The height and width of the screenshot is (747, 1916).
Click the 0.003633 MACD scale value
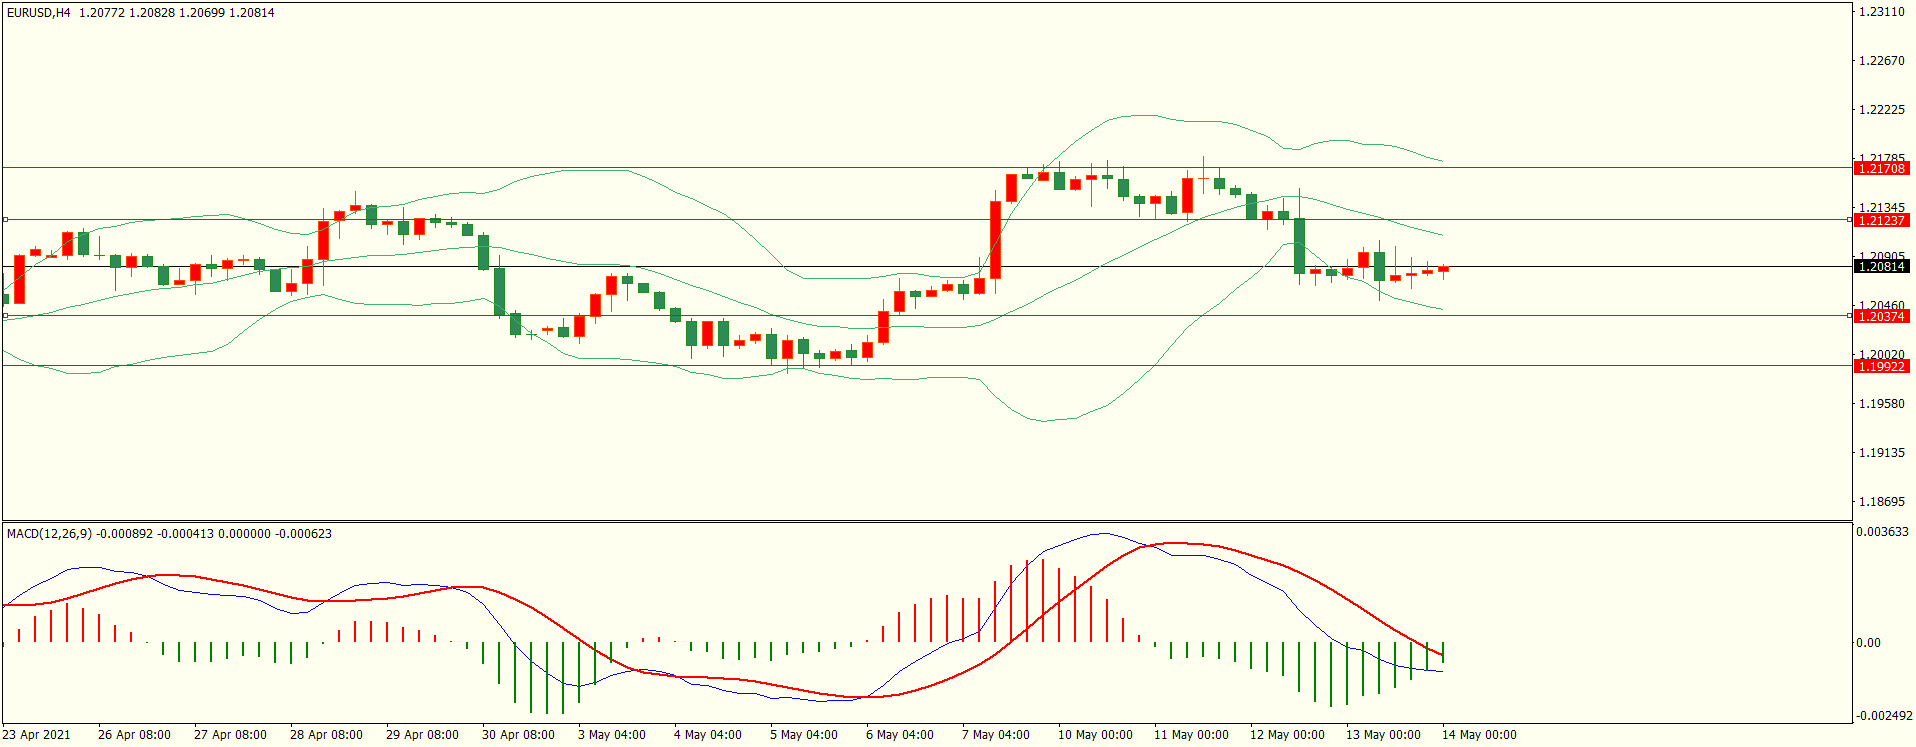tap(1882, 532)
